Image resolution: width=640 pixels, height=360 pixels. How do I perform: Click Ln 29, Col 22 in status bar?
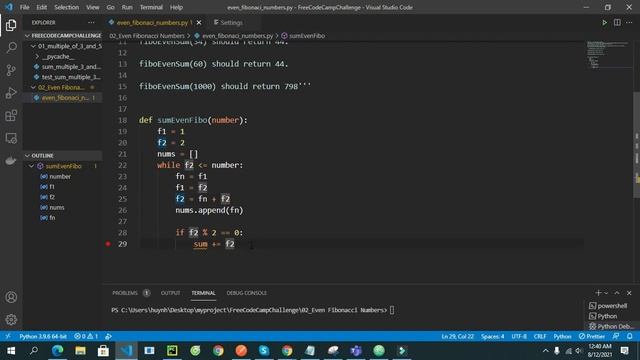(x=458, y=336)
